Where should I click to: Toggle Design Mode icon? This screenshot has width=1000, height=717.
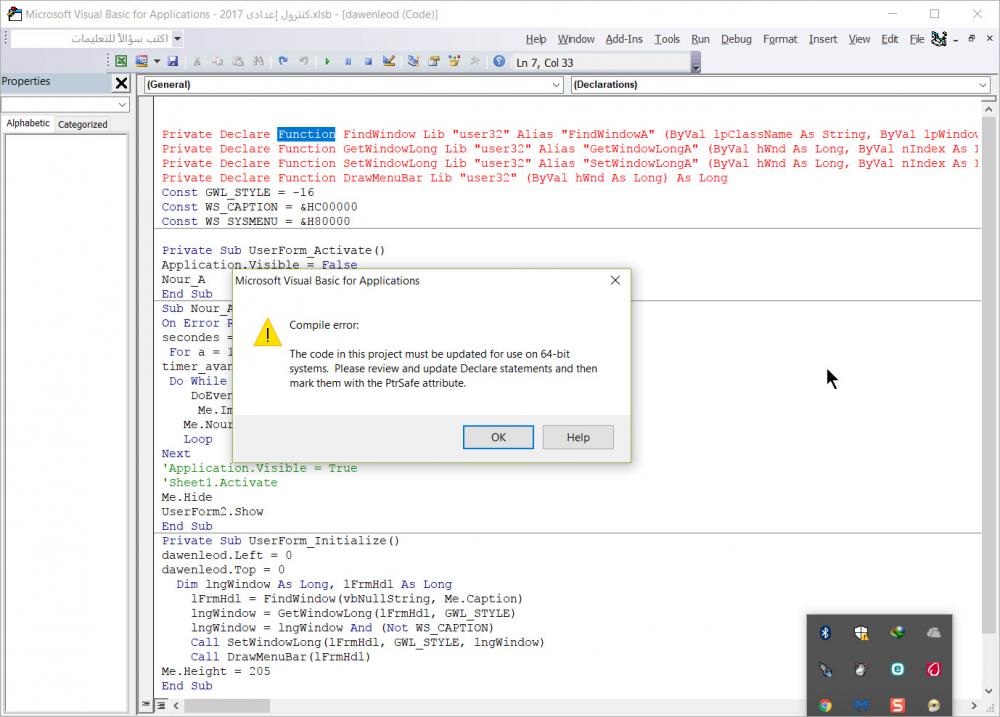[x=388, y=61]
